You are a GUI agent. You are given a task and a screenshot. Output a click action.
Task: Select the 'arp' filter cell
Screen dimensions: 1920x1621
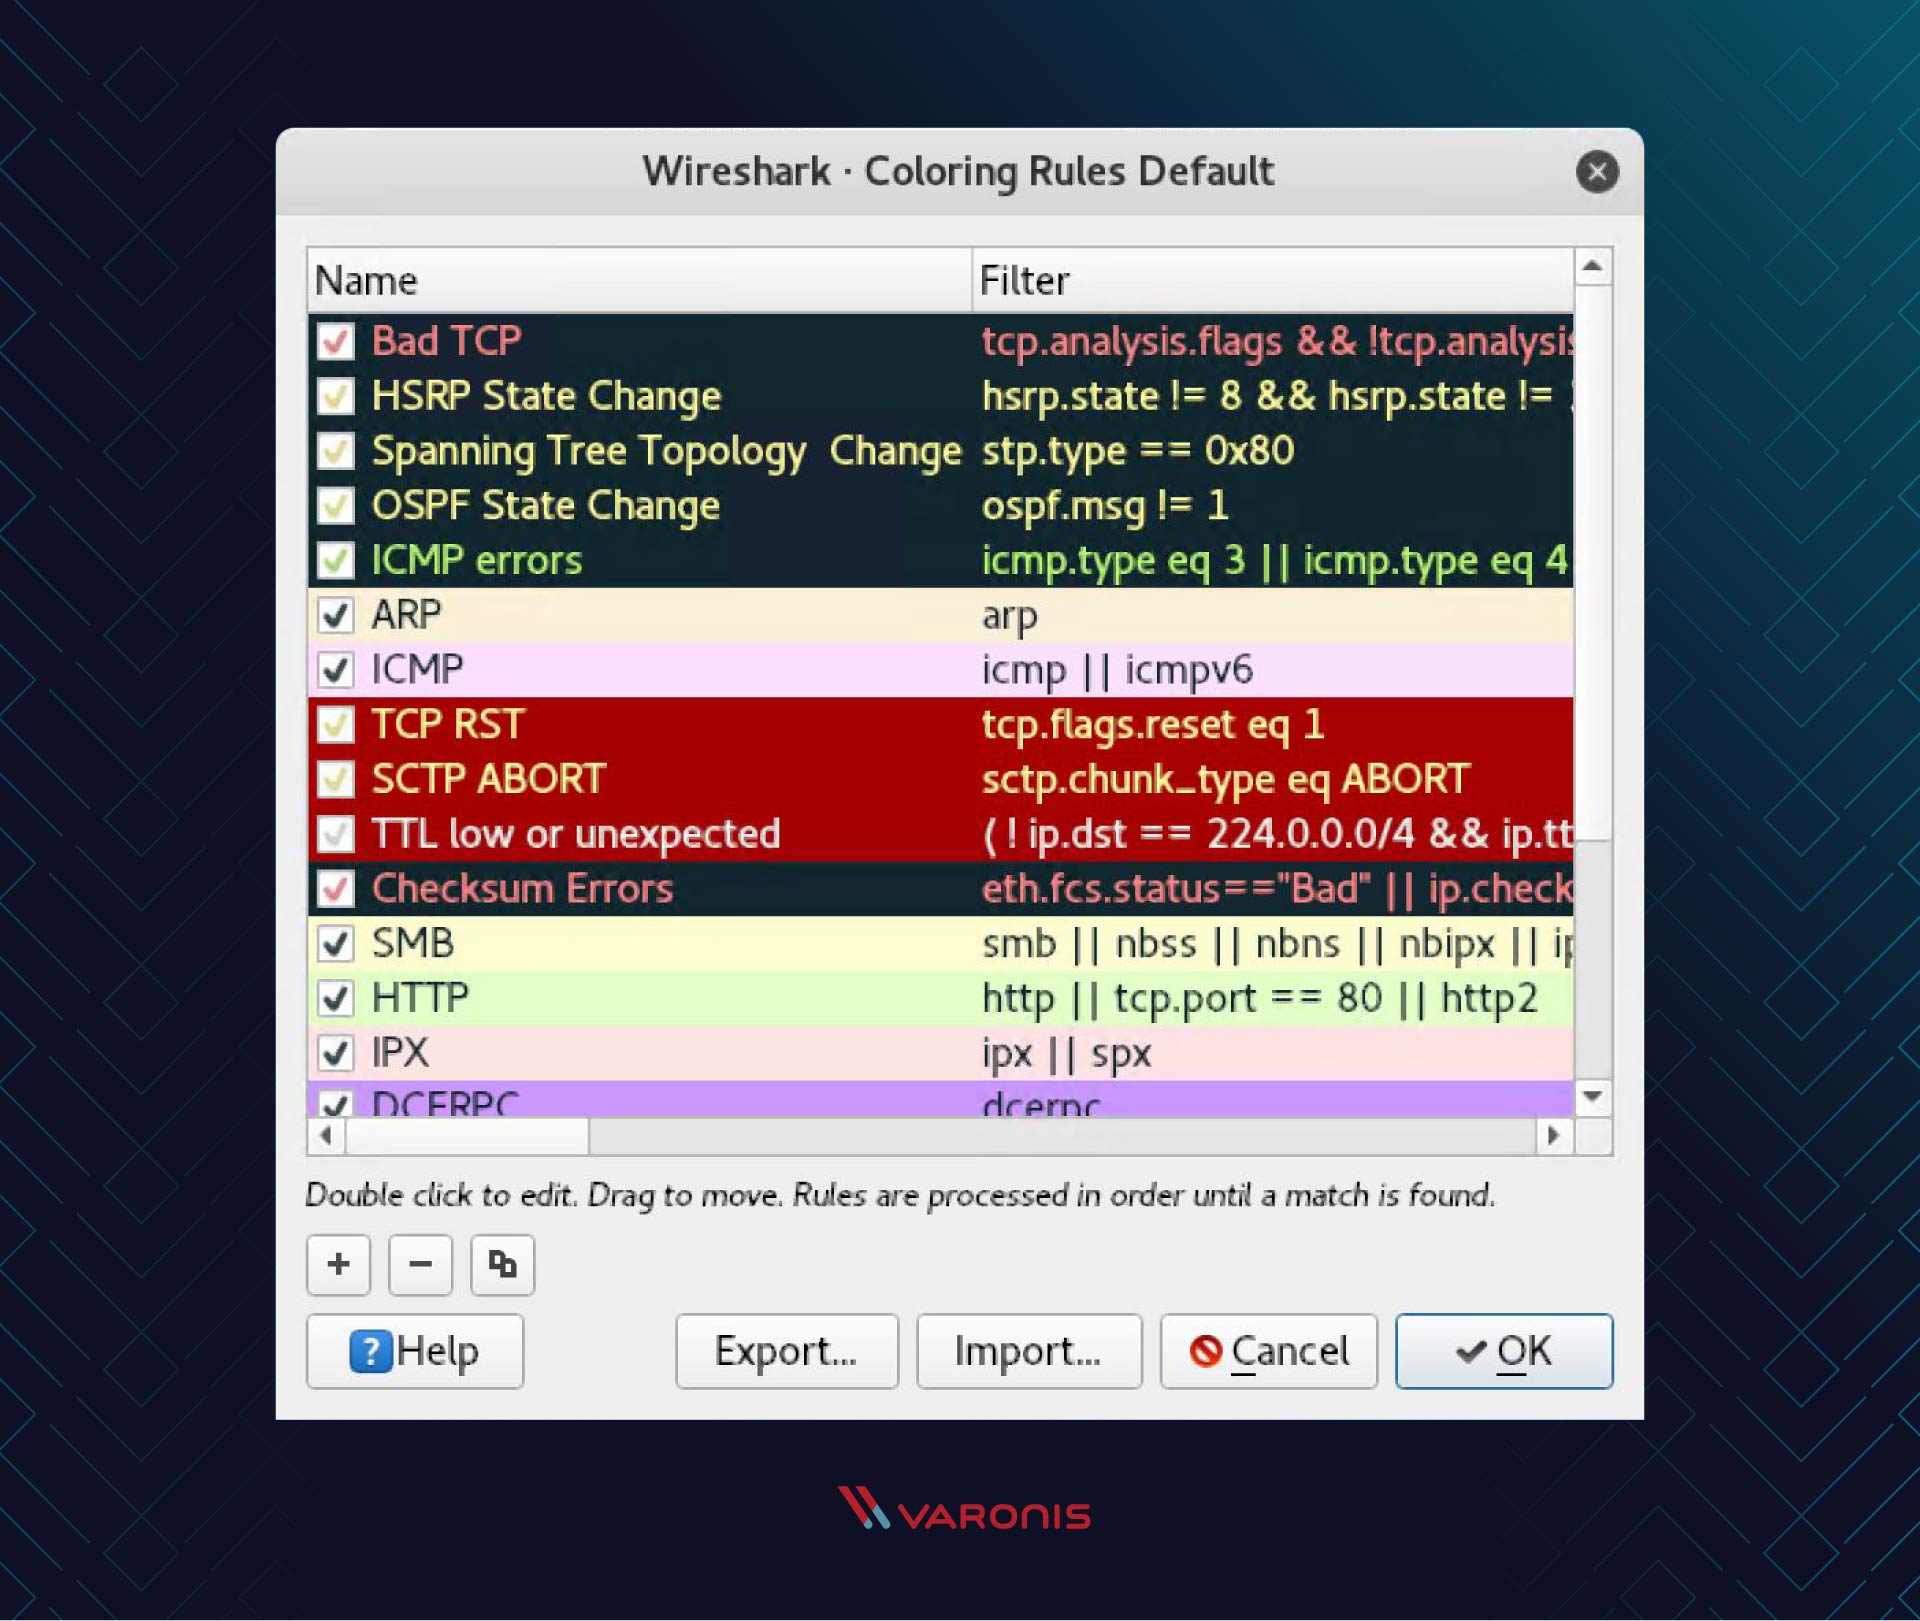tap(1009, 616)
